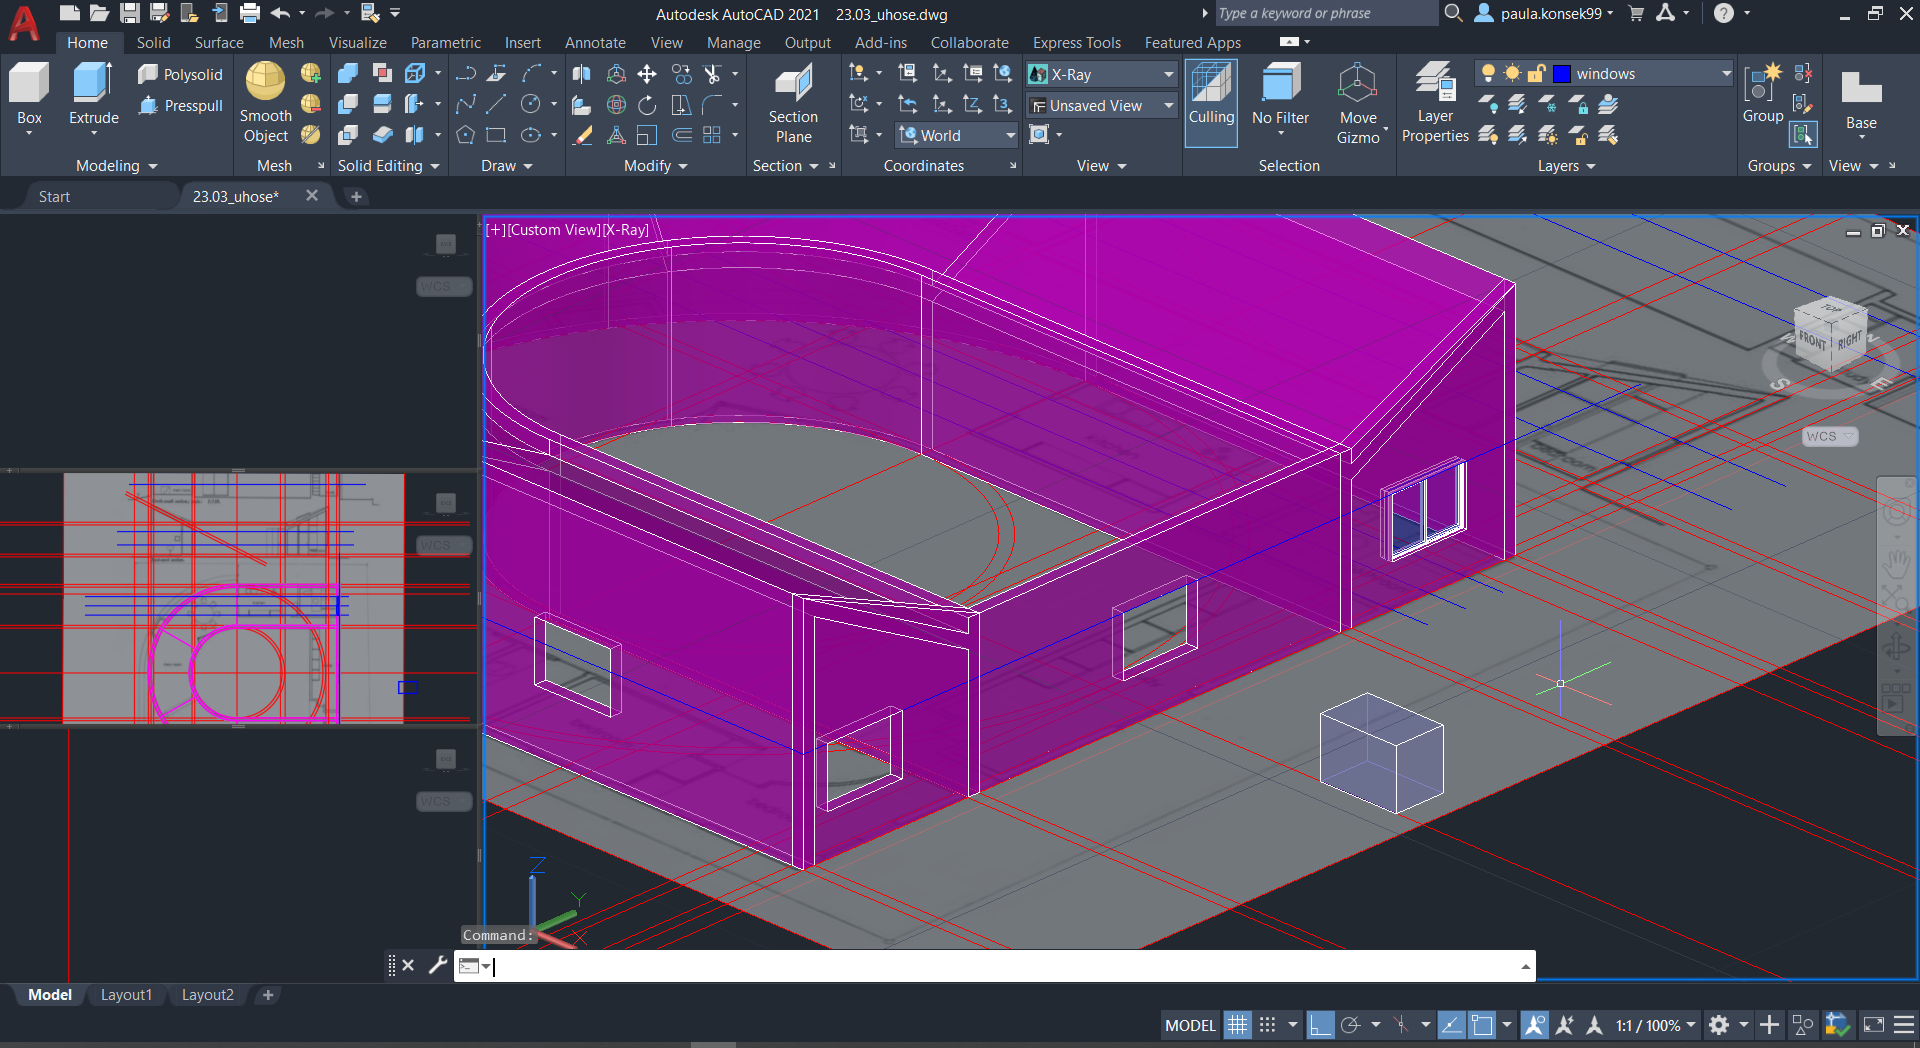Select the Presspull tool
1920x1048 pixels.
180,105
